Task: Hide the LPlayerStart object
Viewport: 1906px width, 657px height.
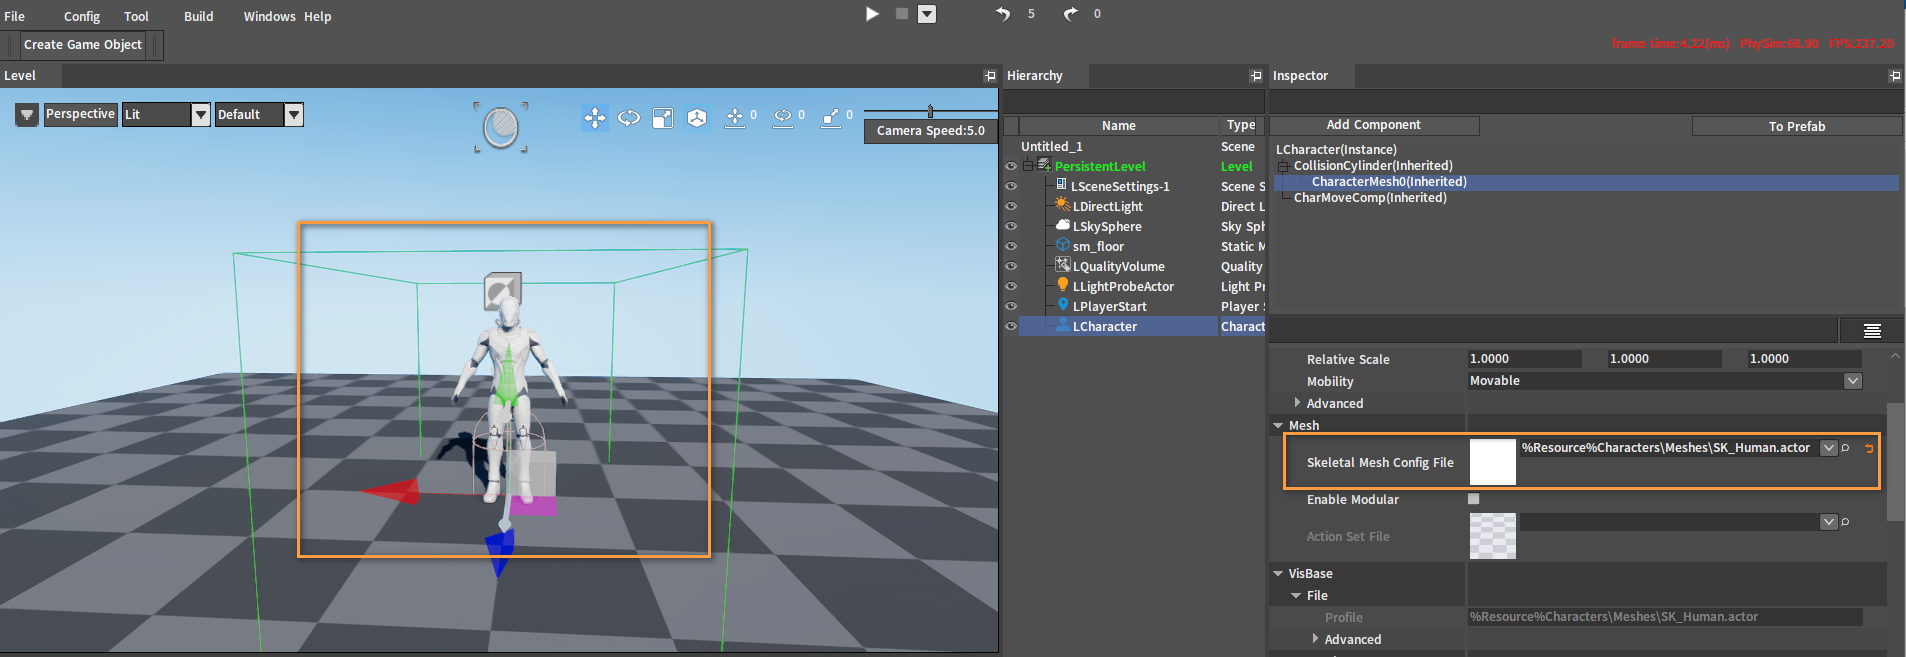Action: (1011, 307)
